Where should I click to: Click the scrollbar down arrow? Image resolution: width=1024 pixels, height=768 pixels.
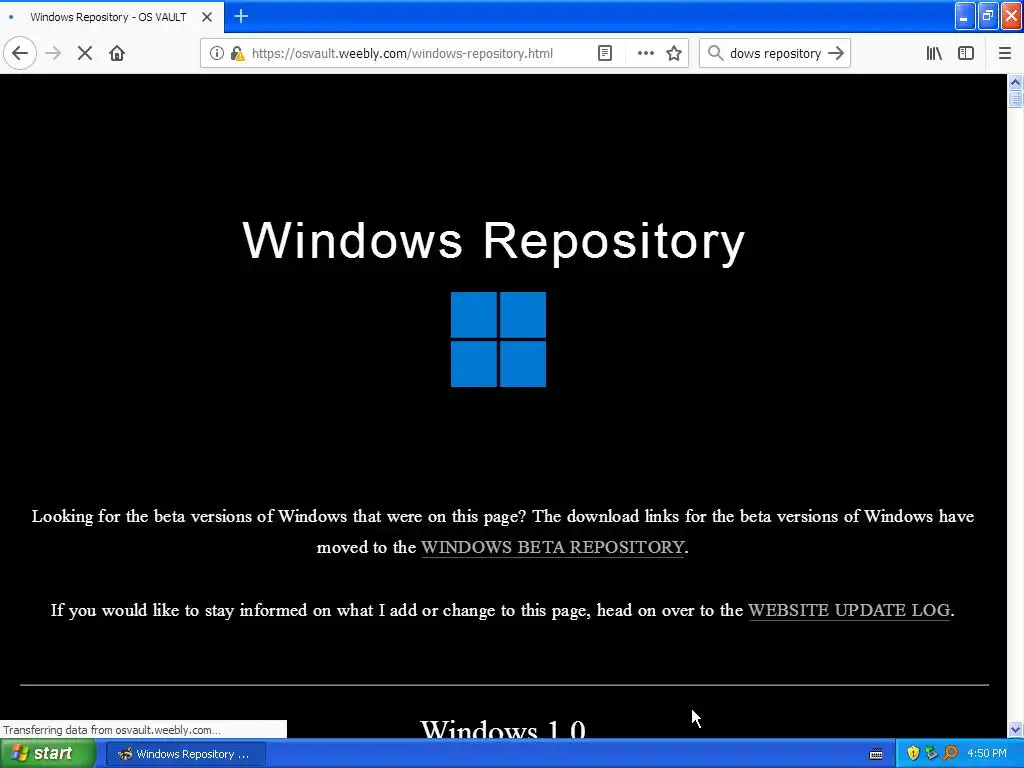coord(1015,729)
